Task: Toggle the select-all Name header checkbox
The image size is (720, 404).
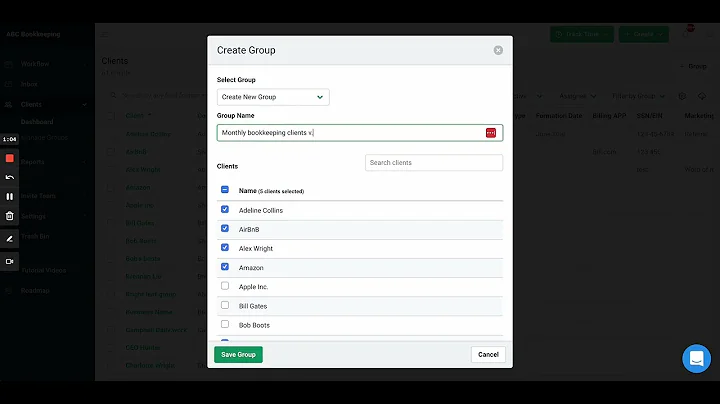Action: [225, 190]
